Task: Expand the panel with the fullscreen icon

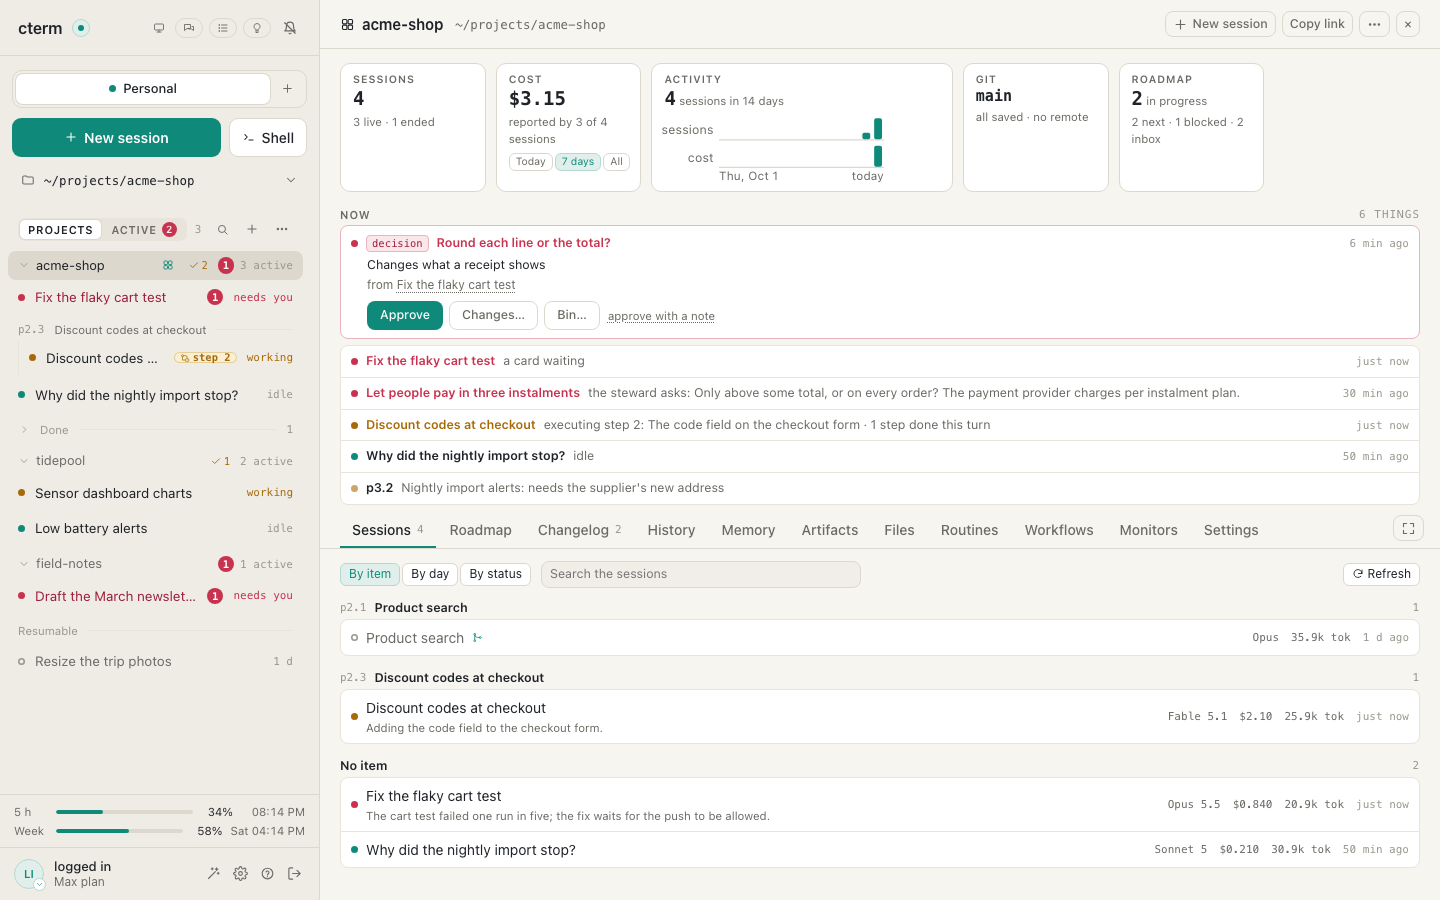Action: point(1408,529)
